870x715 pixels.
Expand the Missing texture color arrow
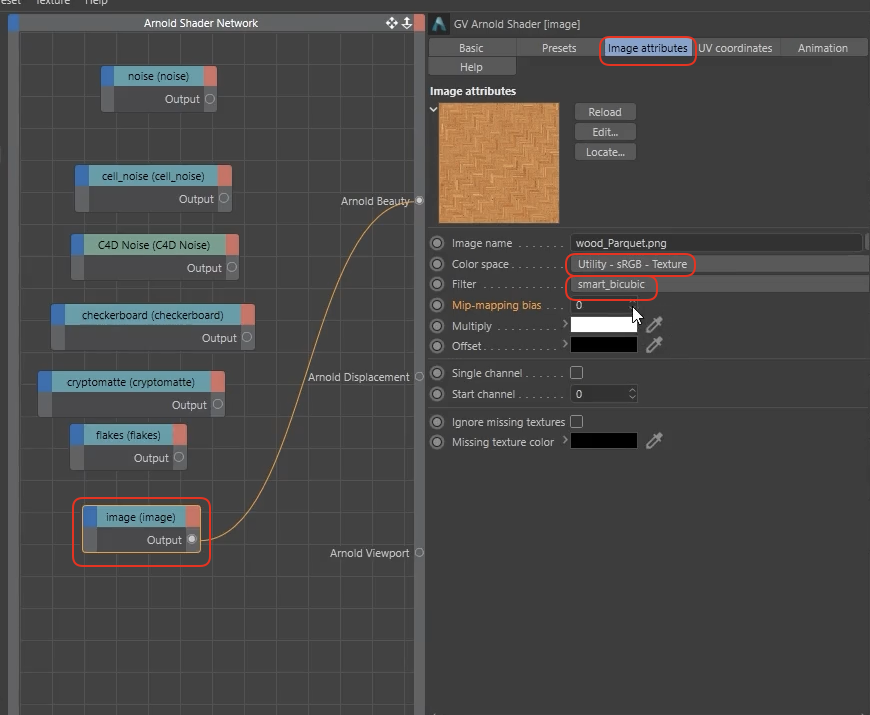(565, 440)
